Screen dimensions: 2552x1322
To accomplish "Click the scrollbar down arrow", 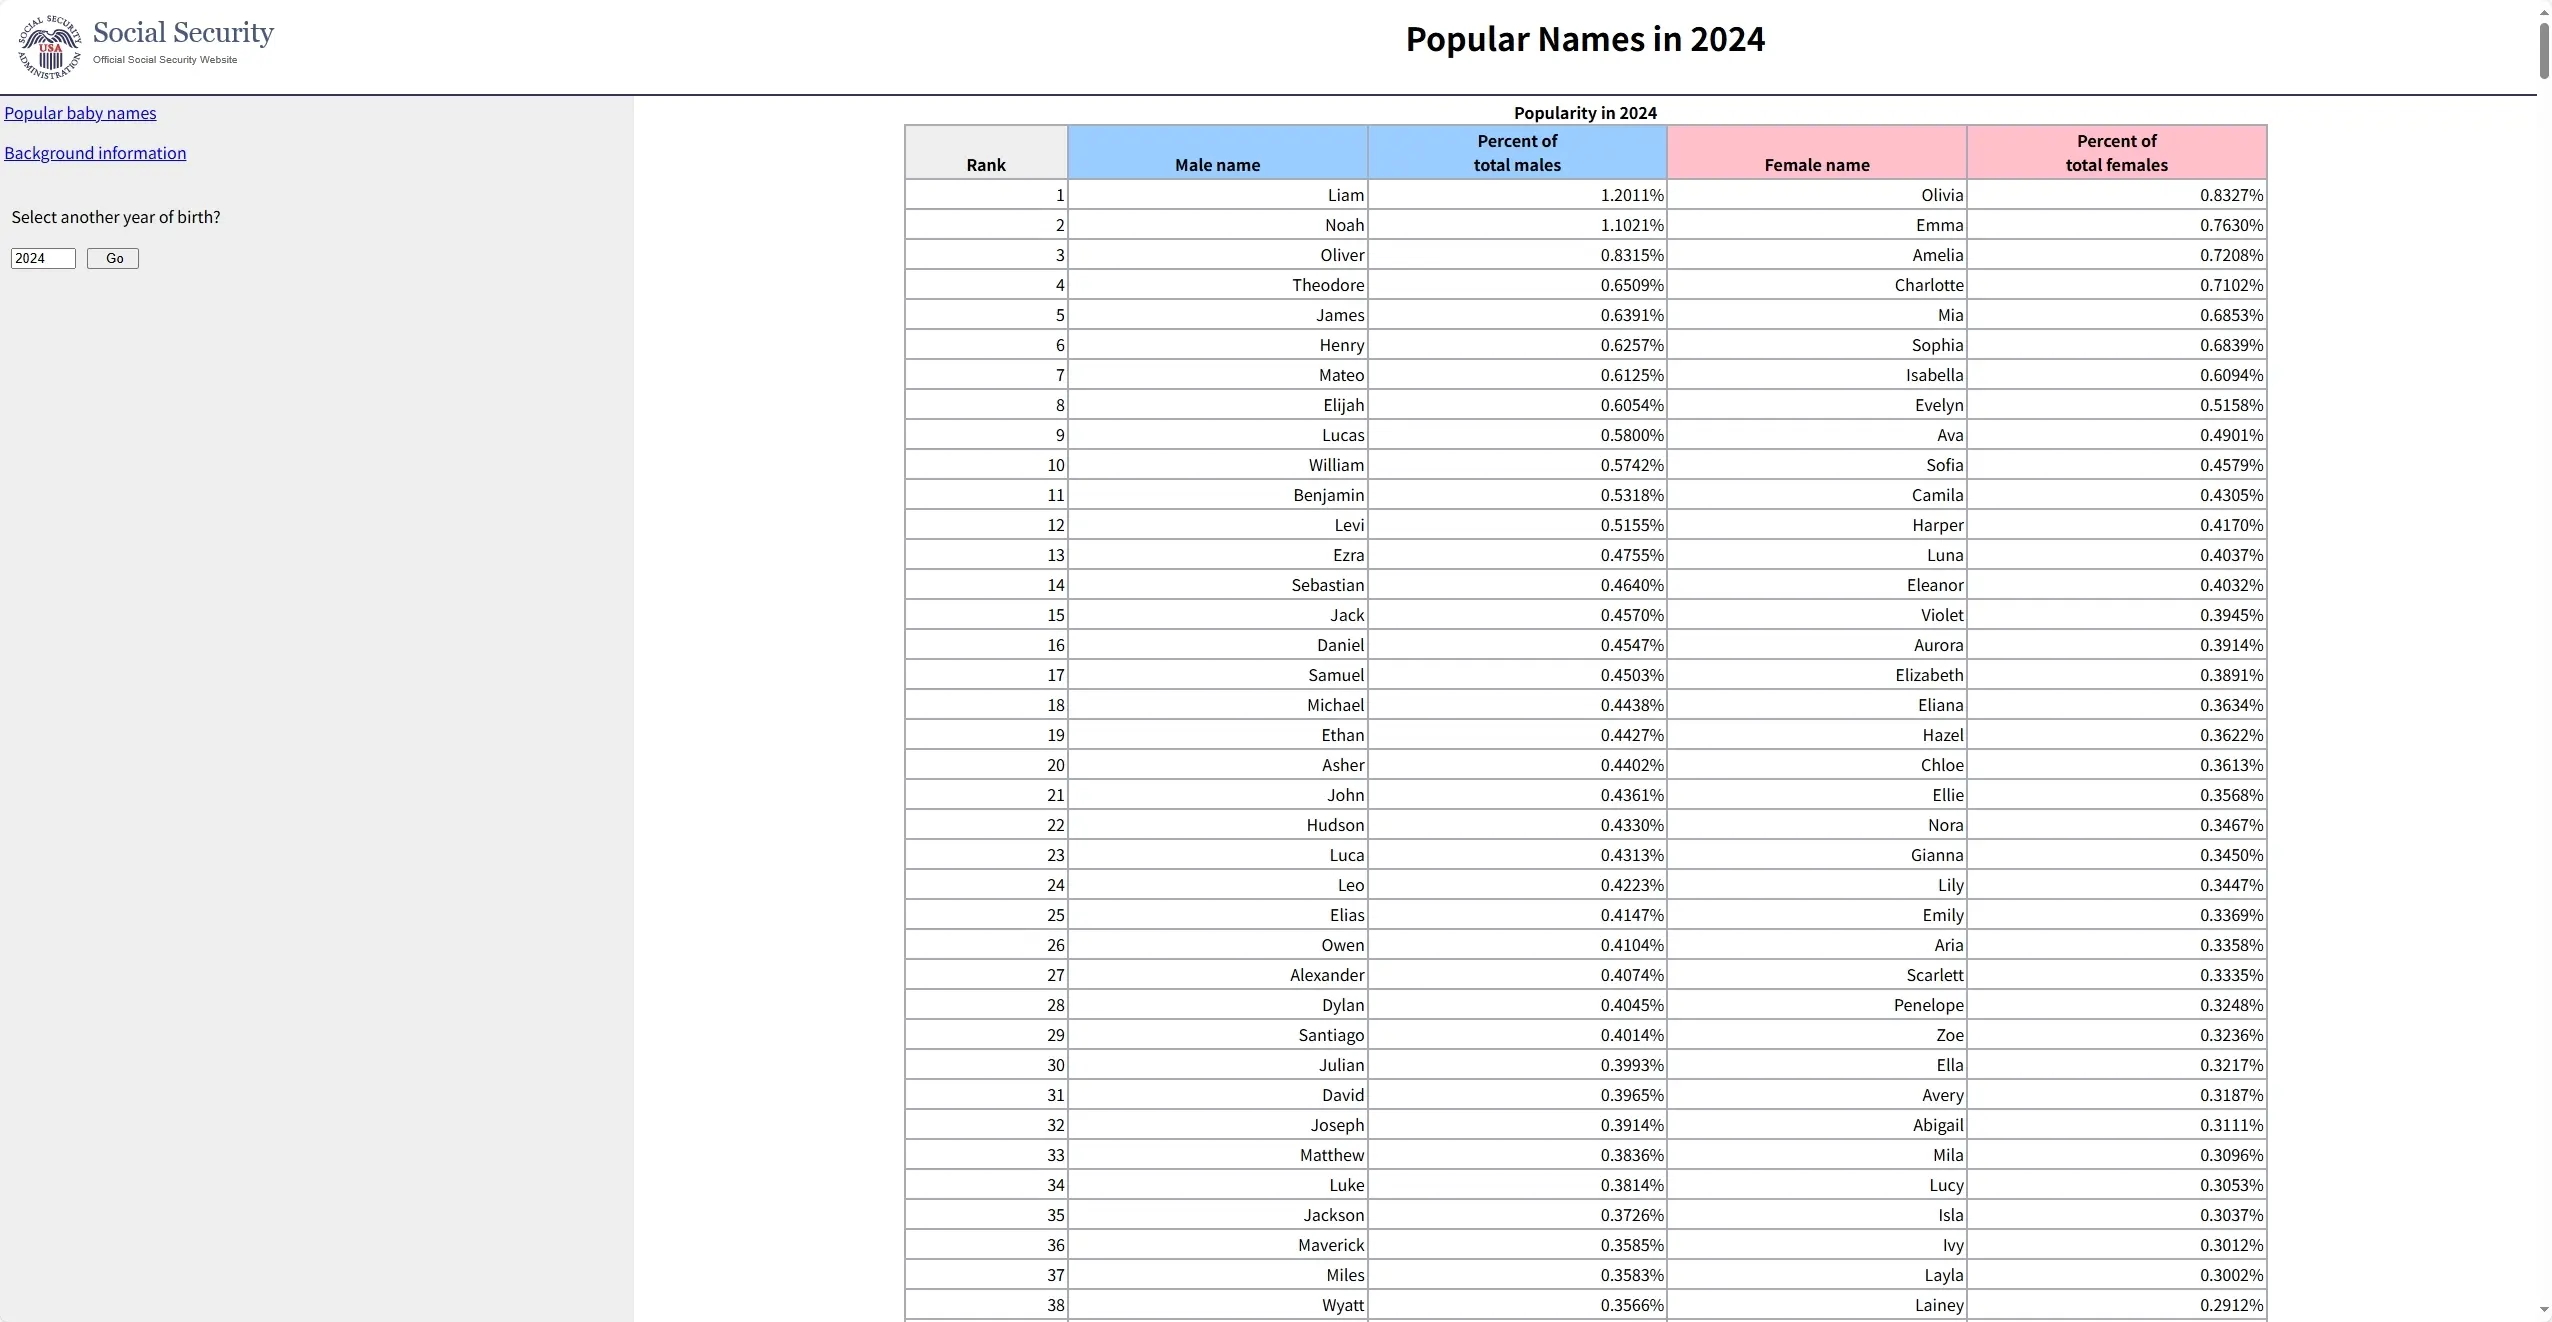I will 2544,1309.
